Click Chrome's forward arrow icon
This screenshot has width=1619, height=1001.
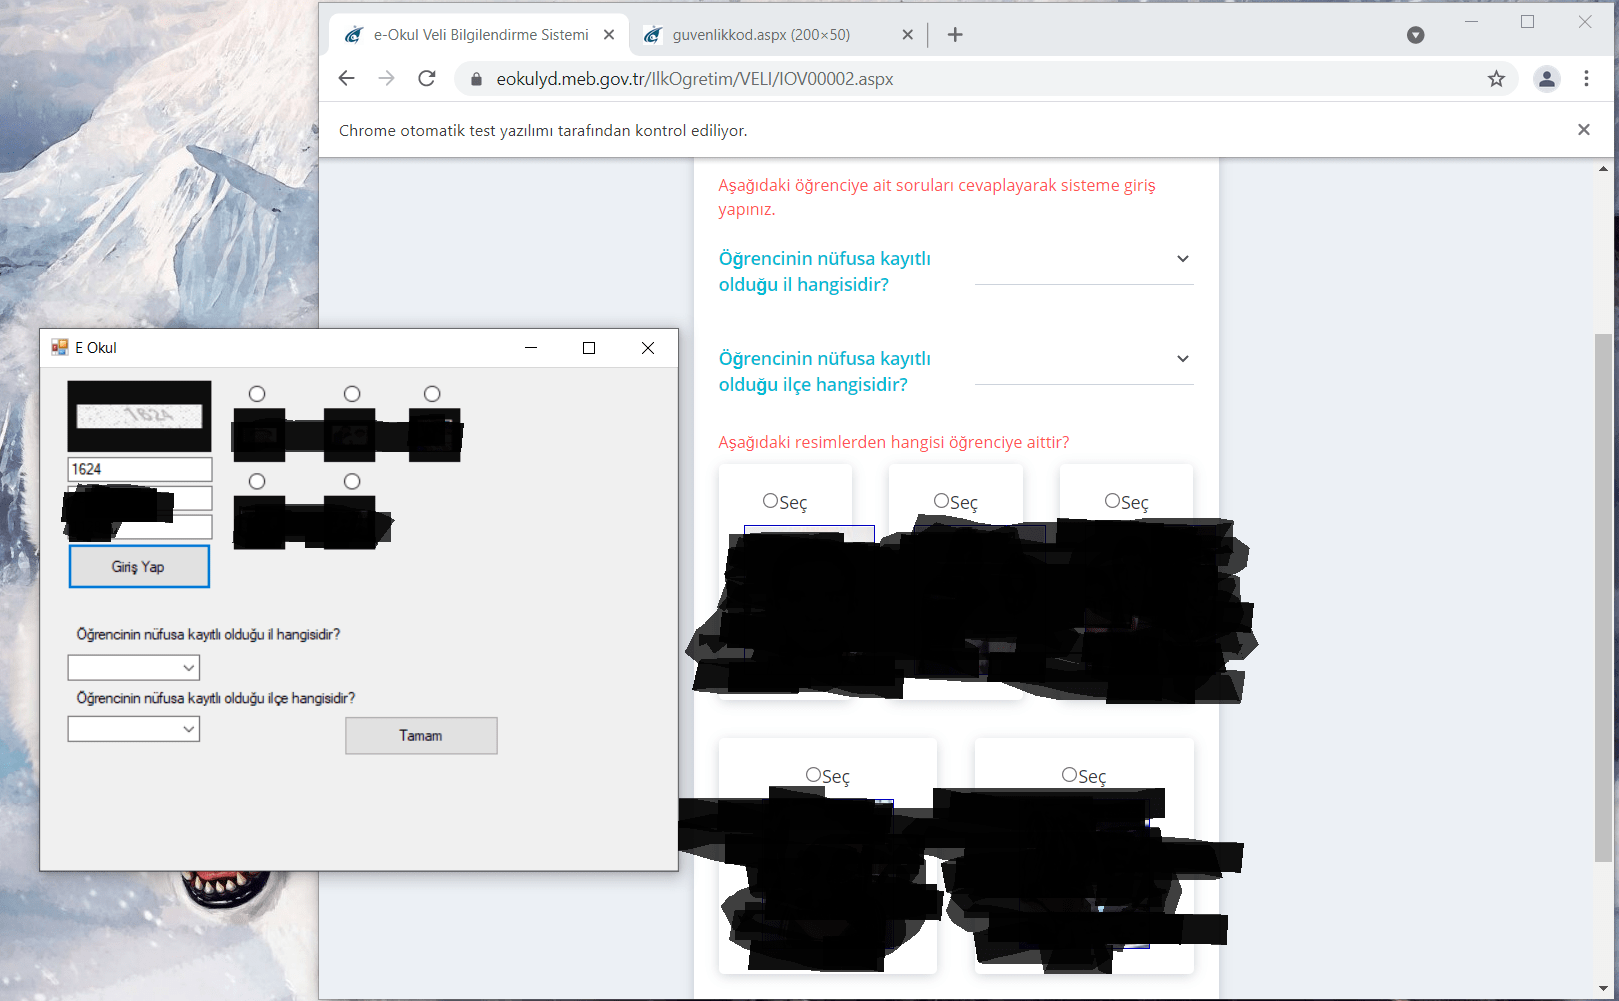point(386,78)
